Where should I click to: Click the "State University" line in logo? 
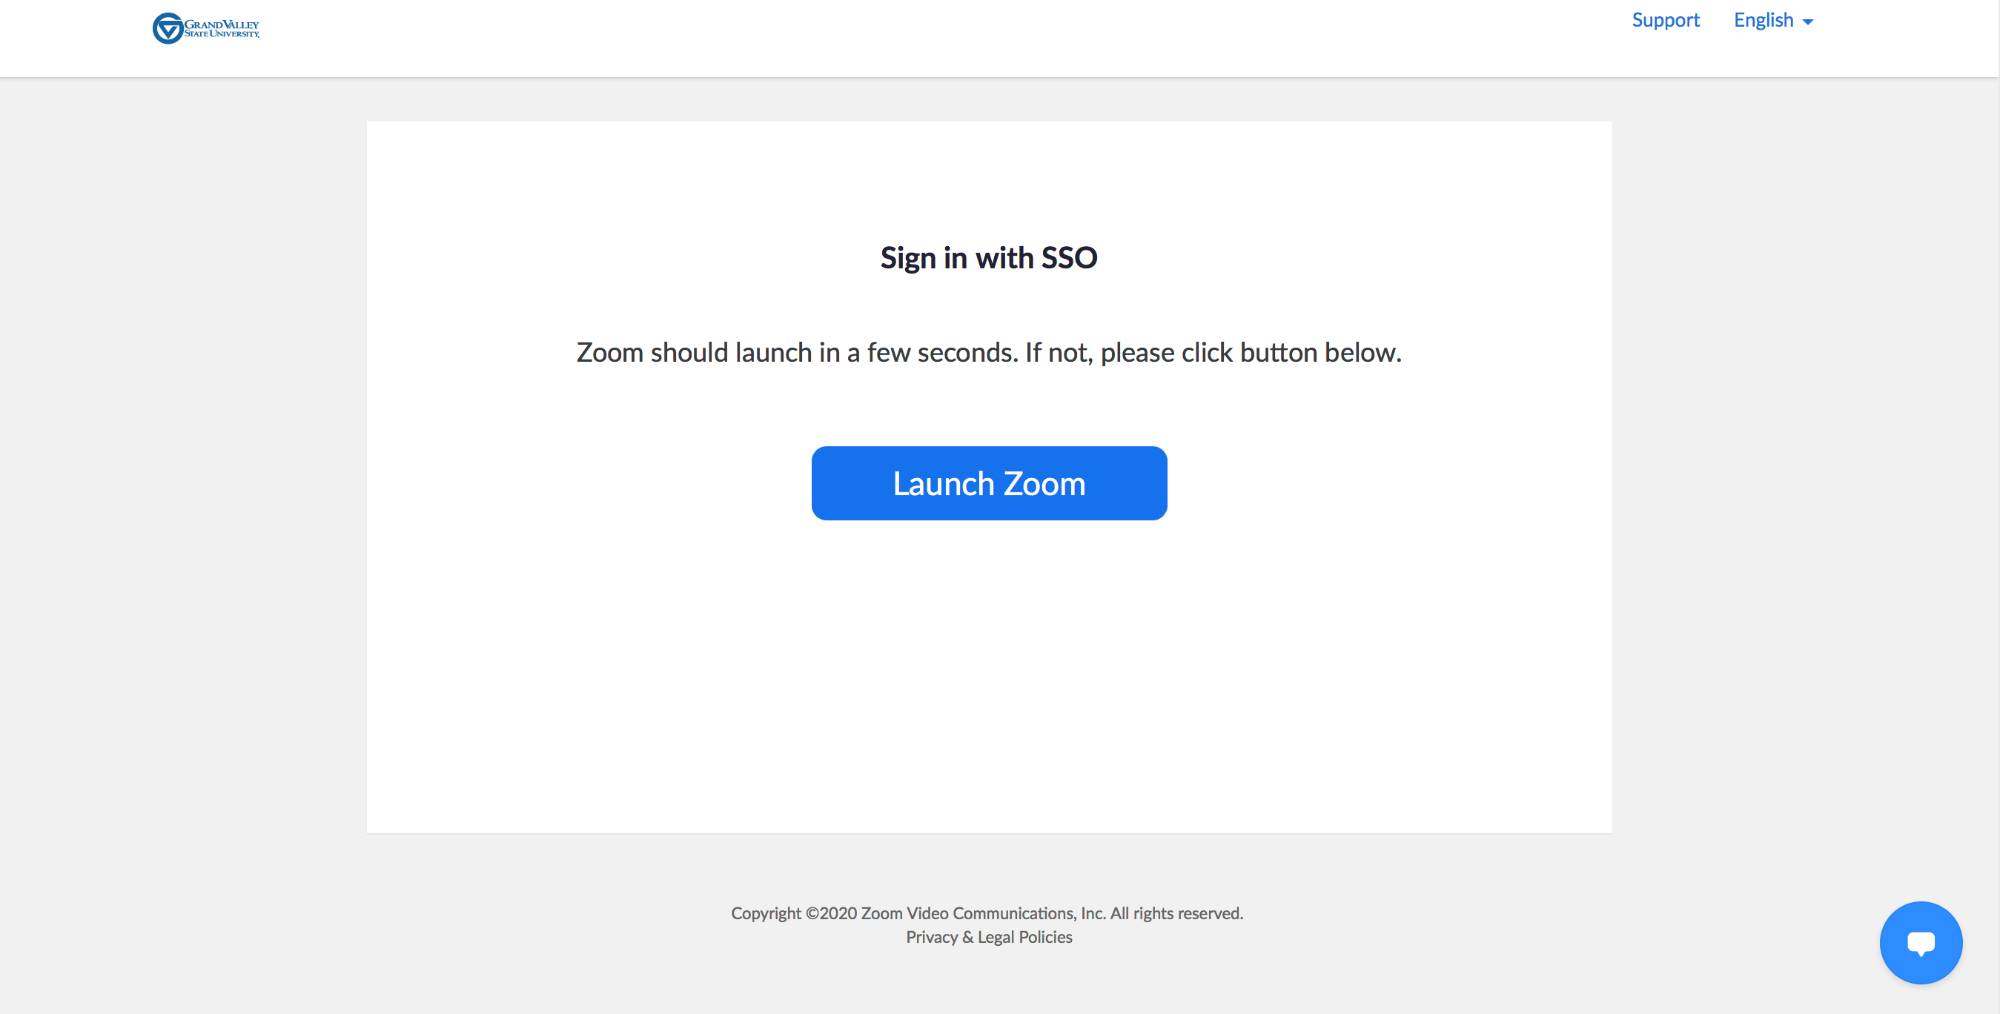pos(221,34)
